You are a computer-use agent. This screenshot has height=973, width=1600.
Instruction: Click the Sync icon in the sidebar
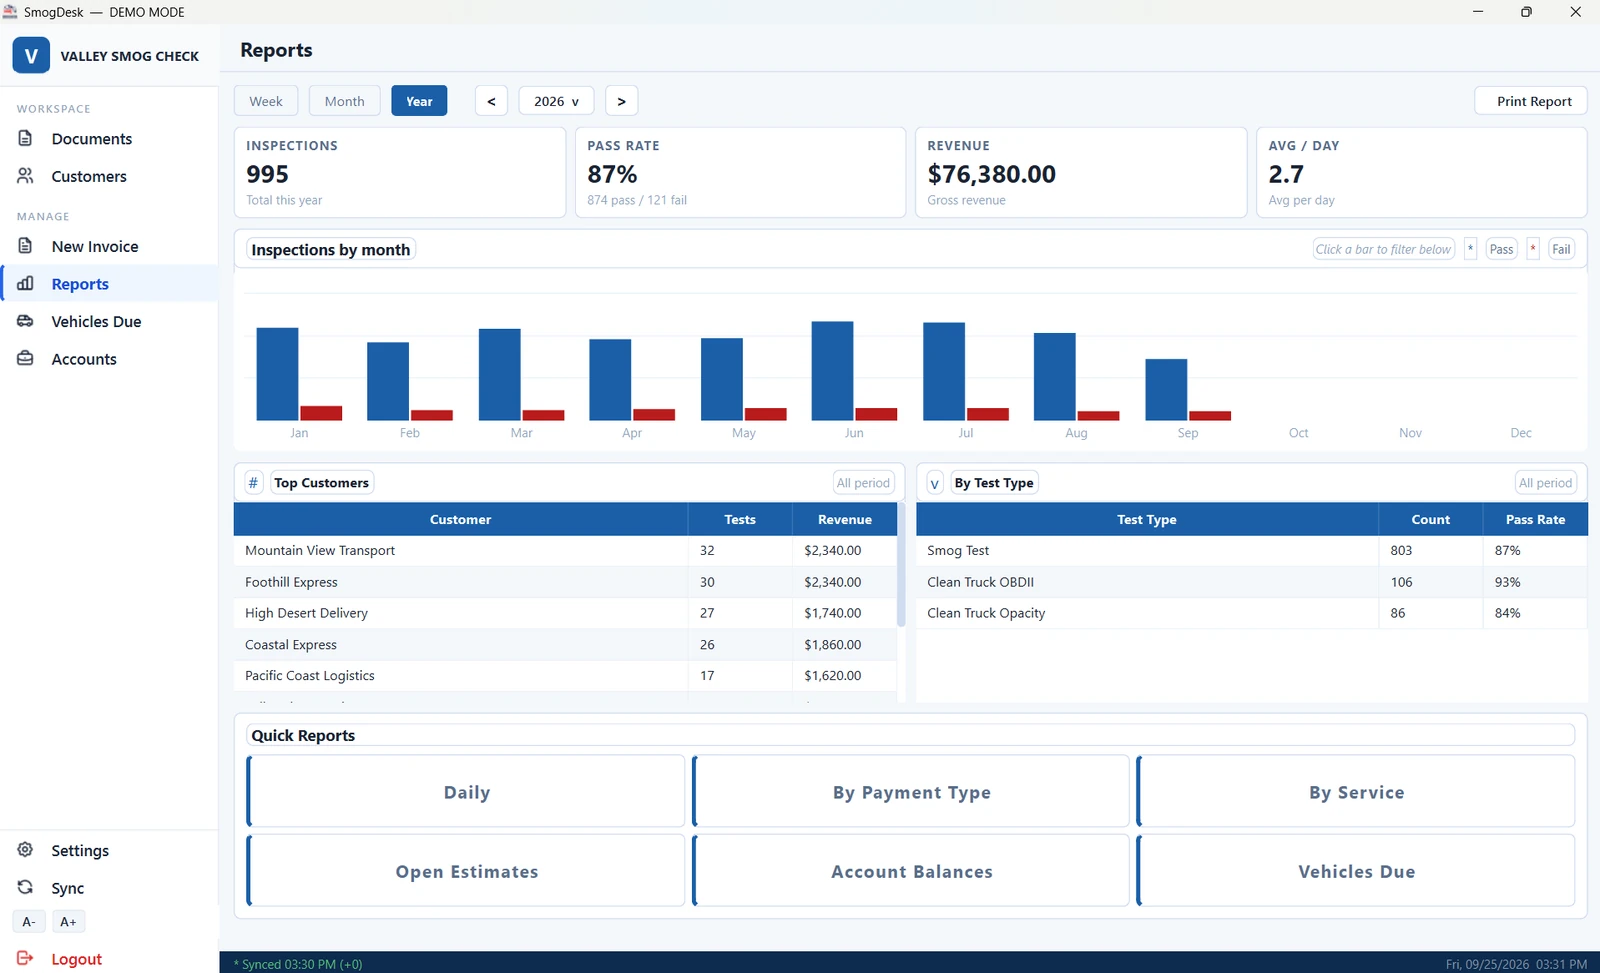[x=26, y=887]
